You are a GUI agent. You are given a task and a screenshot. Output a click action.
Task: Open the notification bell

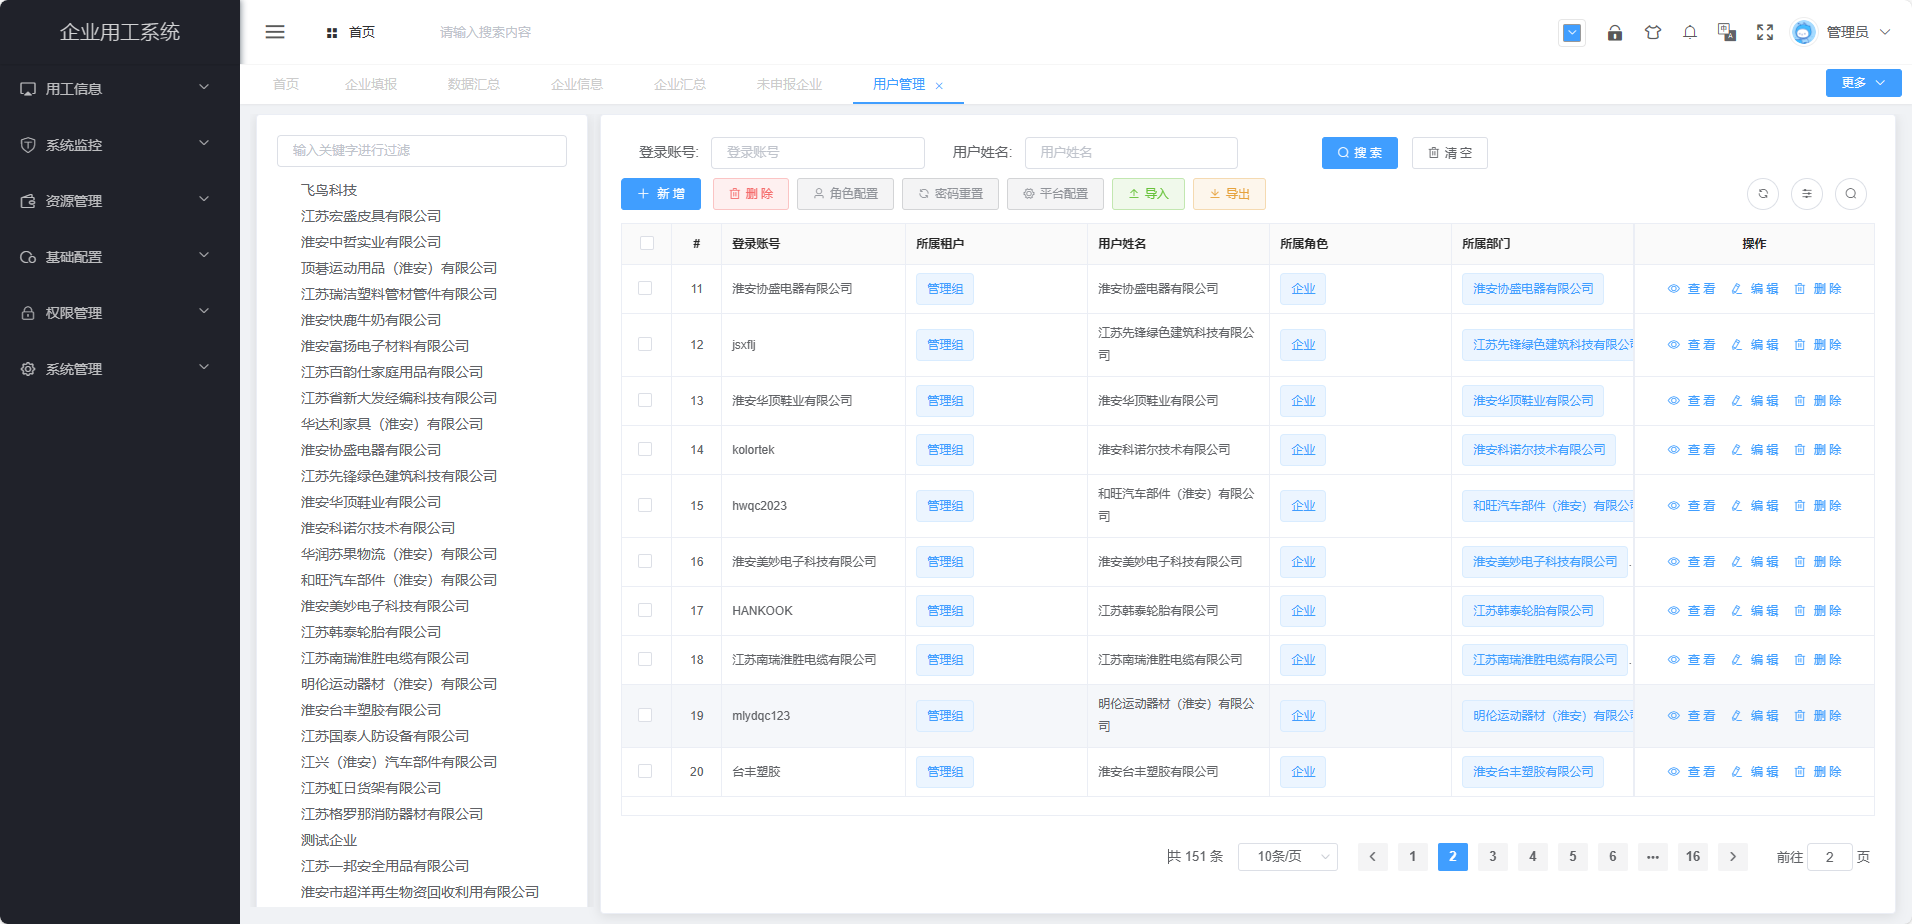(1689, 33)
